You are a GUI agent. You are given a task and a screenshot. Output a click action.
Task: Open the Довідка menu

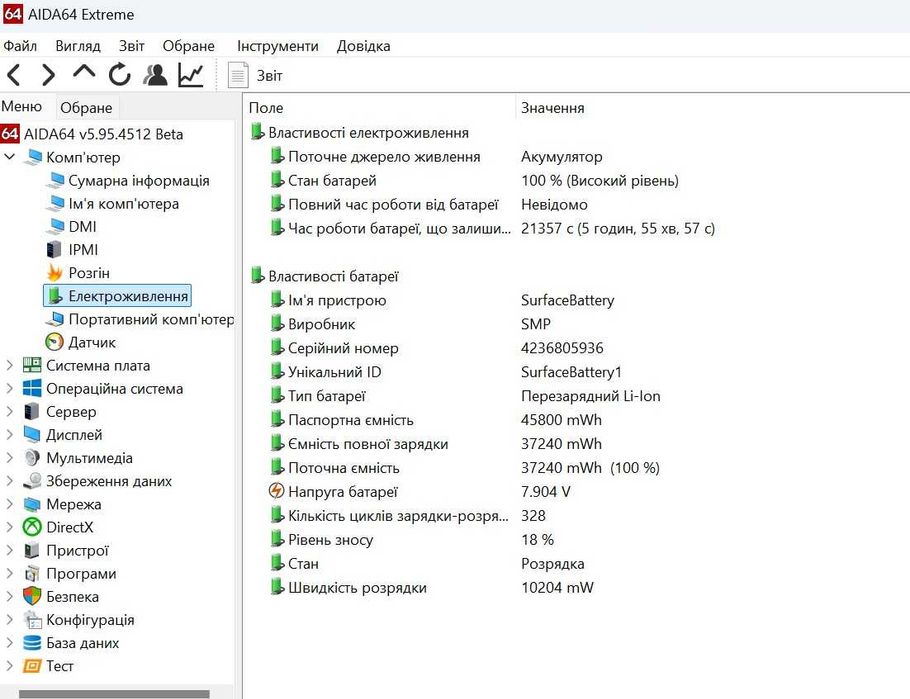(363, 46)
